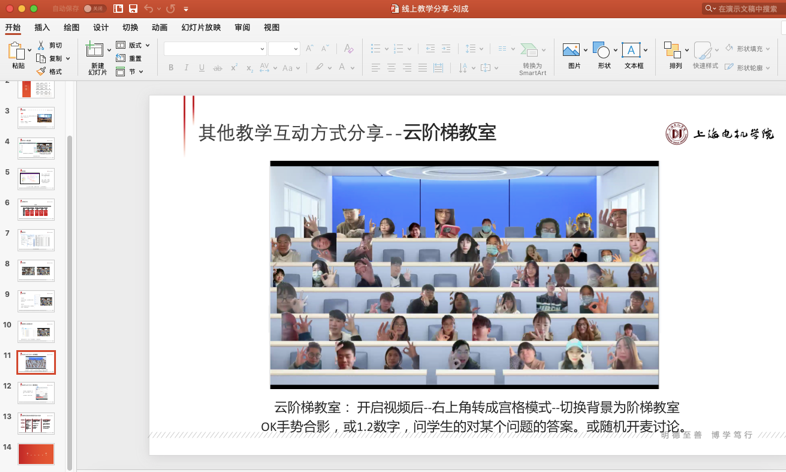This screenshot has width=786, height=472.
Task: Click the Arrange (排列) icon
Action: click(673, 51)
